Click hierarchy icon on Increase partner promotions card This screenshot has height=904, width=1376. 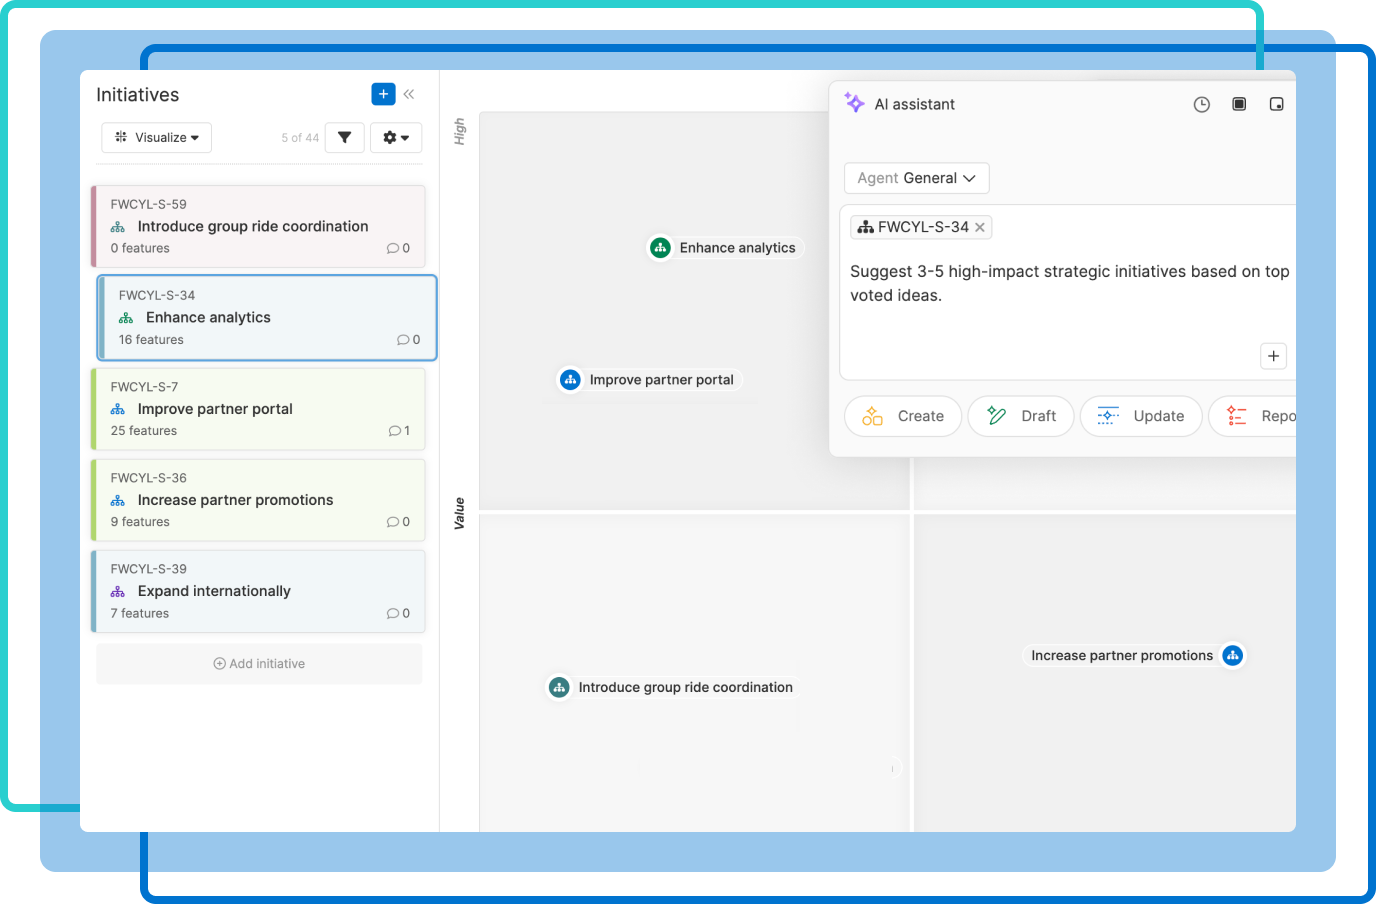point(118,501)
